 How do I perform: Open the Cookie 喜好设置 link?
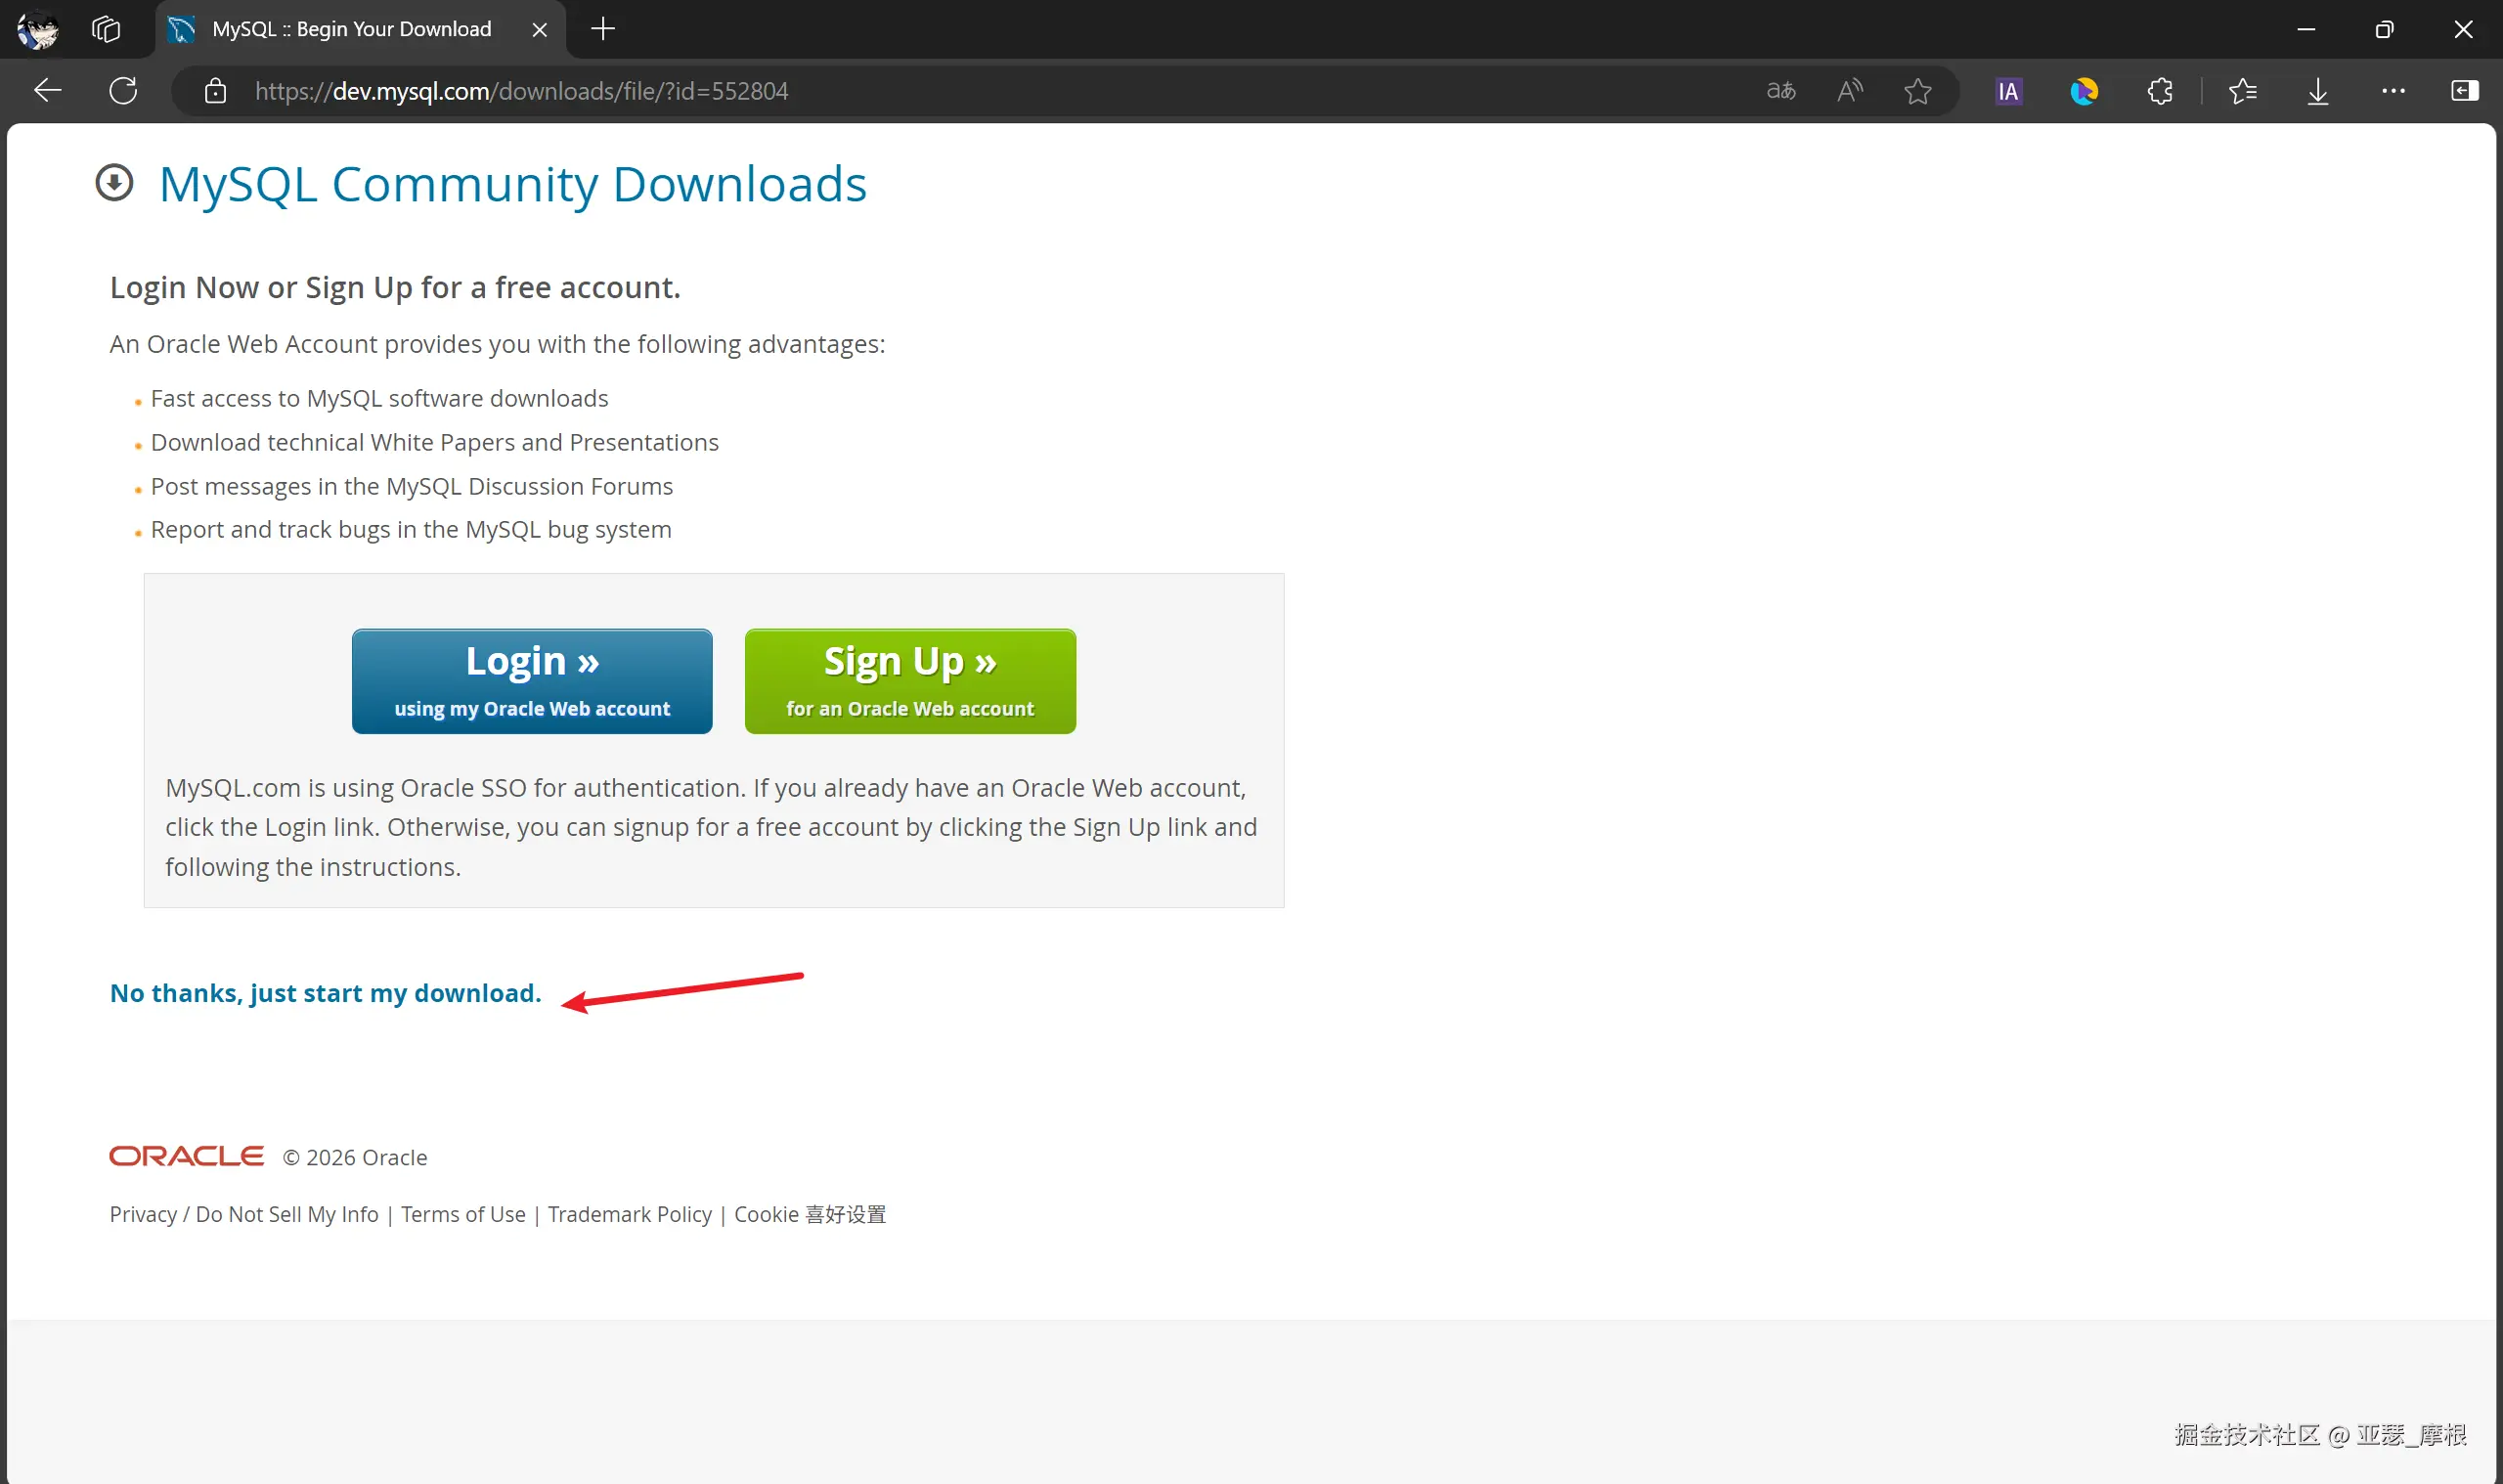pos(810,1214)
